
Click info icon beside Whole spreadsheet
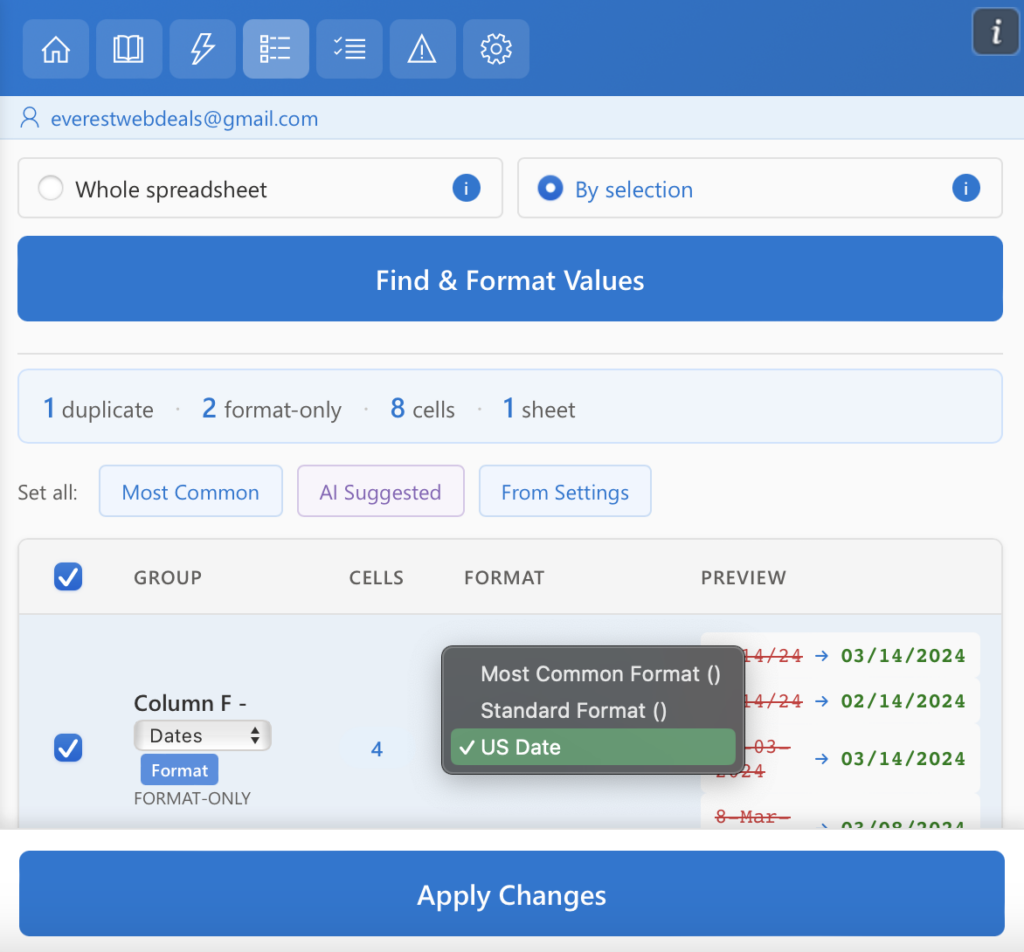[x=466, y=188]
